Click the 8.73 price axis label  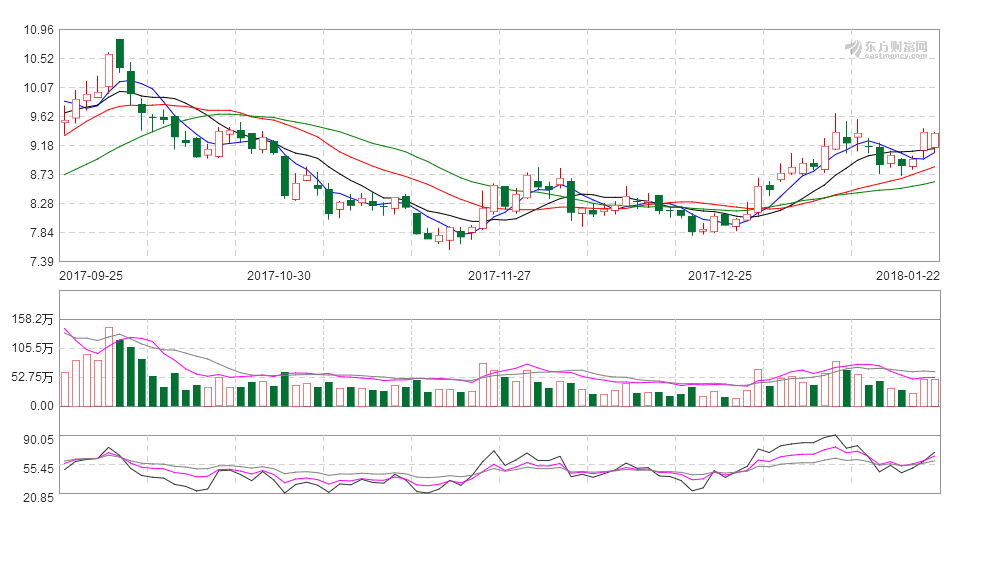coord(38,174)
